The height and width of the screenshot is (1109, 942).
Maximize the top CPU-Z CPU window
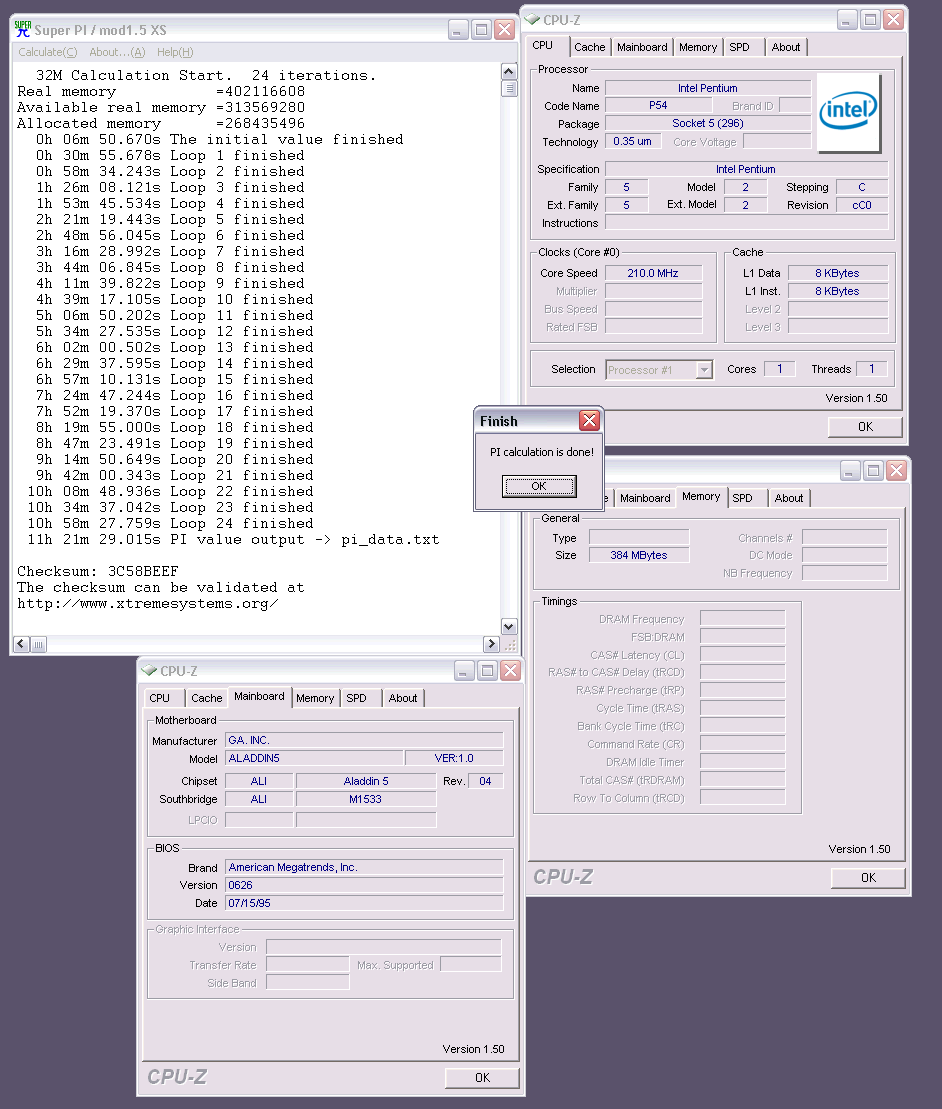click(871, 20)
